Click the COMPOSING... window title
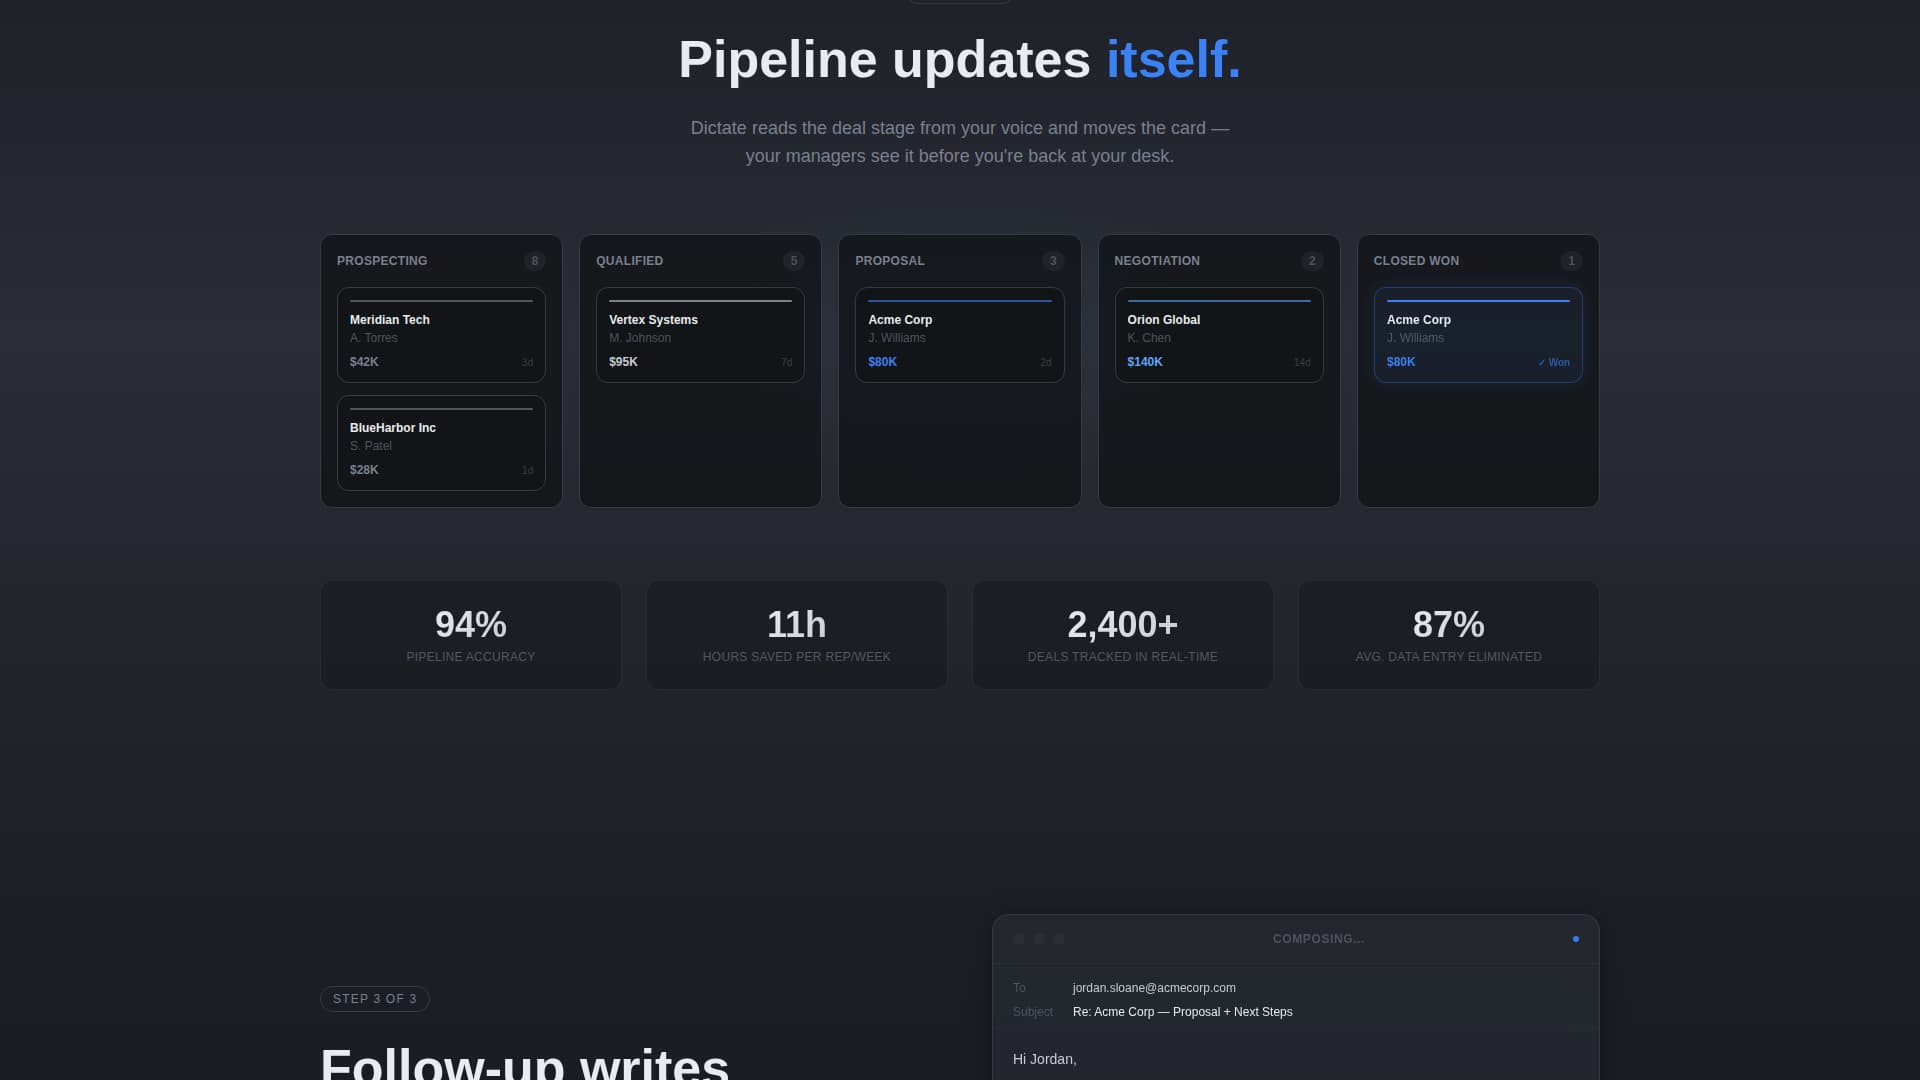Viewport: 1920px width, 1080px height. point(1318,939)
